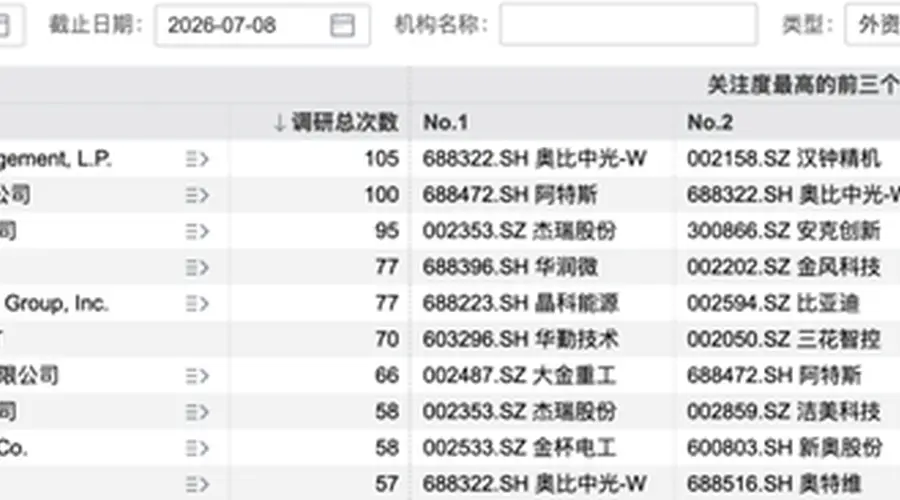Open detail list icon in row with 105
Image resolution: width=900 pixels, height=500 pixels.
pos(197,159)
